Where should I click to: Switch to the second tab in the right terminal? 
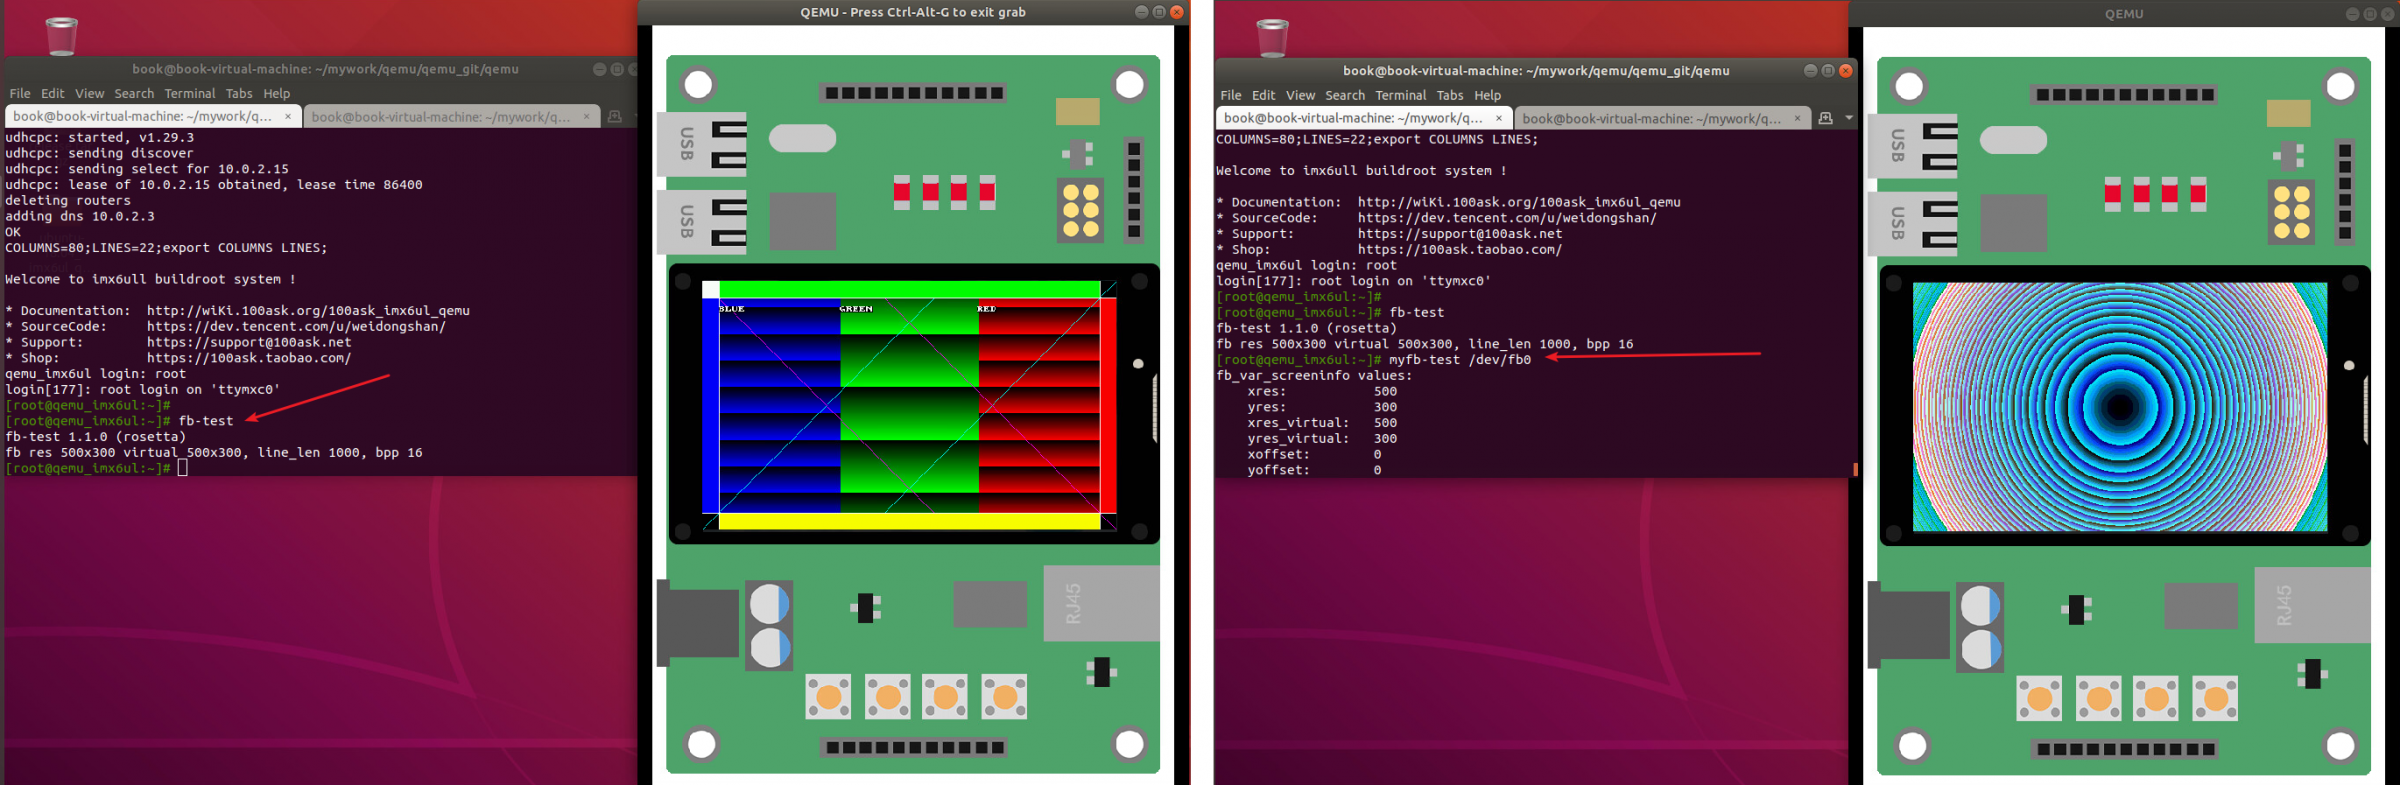click(1651, 118)
